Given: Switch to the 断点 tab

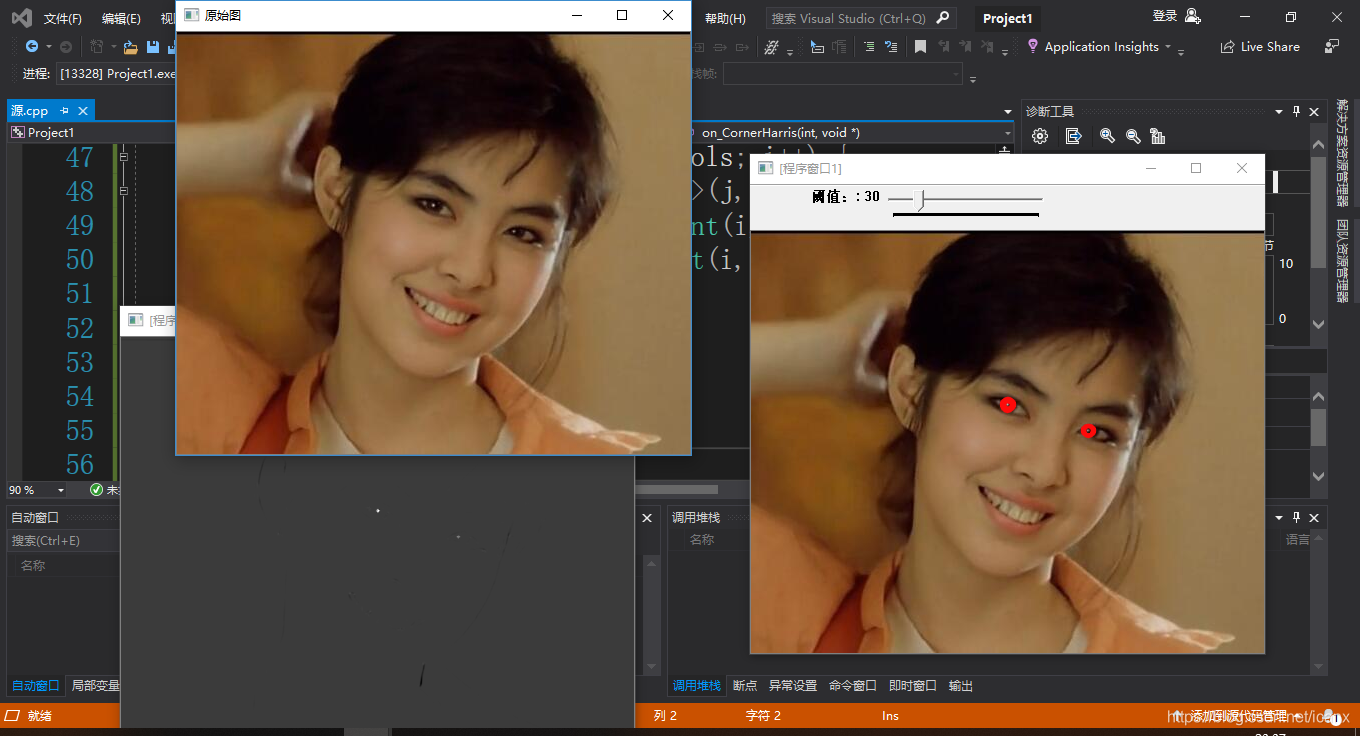Looking at the screenshot, I should [745, 686].
